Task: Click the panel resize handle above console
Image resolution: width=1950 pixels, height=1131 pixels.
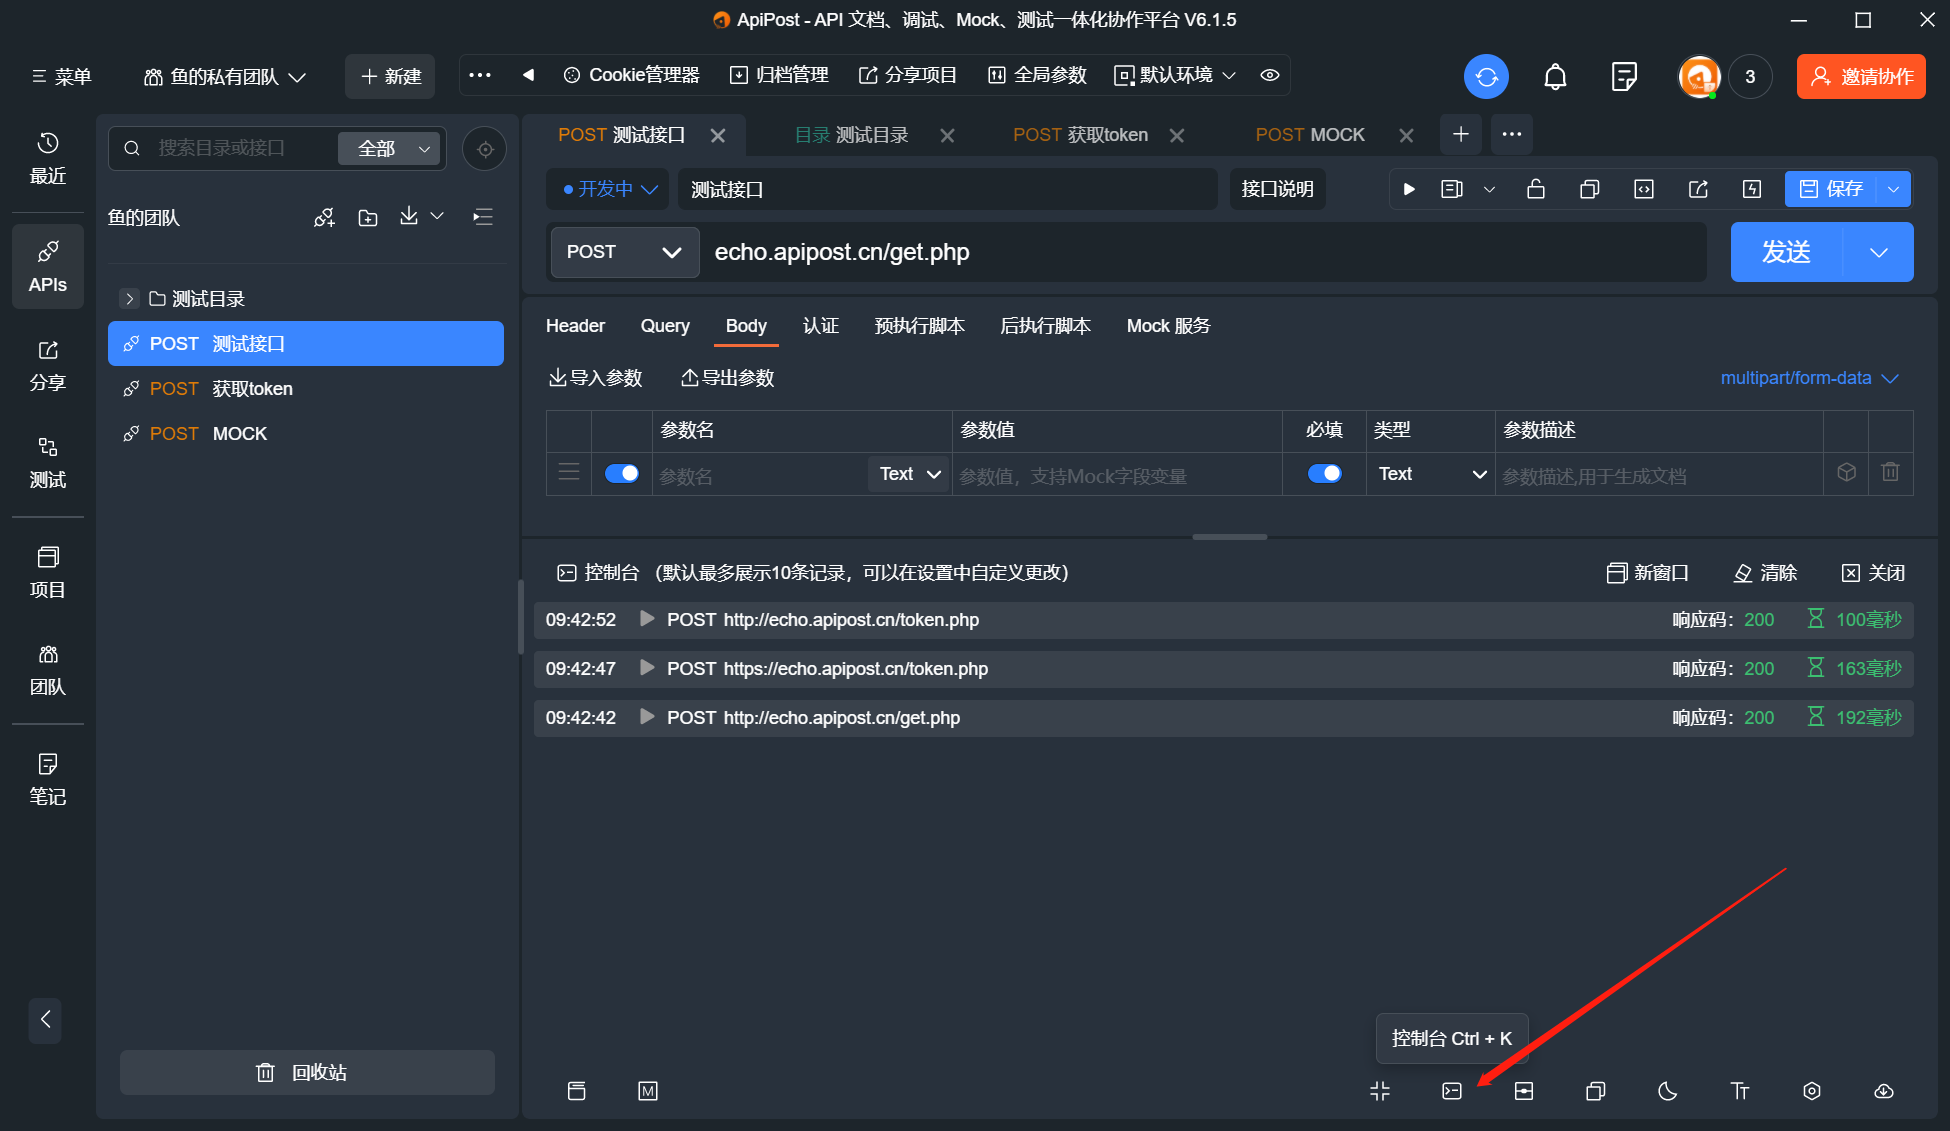Action: click(1229, 537)
